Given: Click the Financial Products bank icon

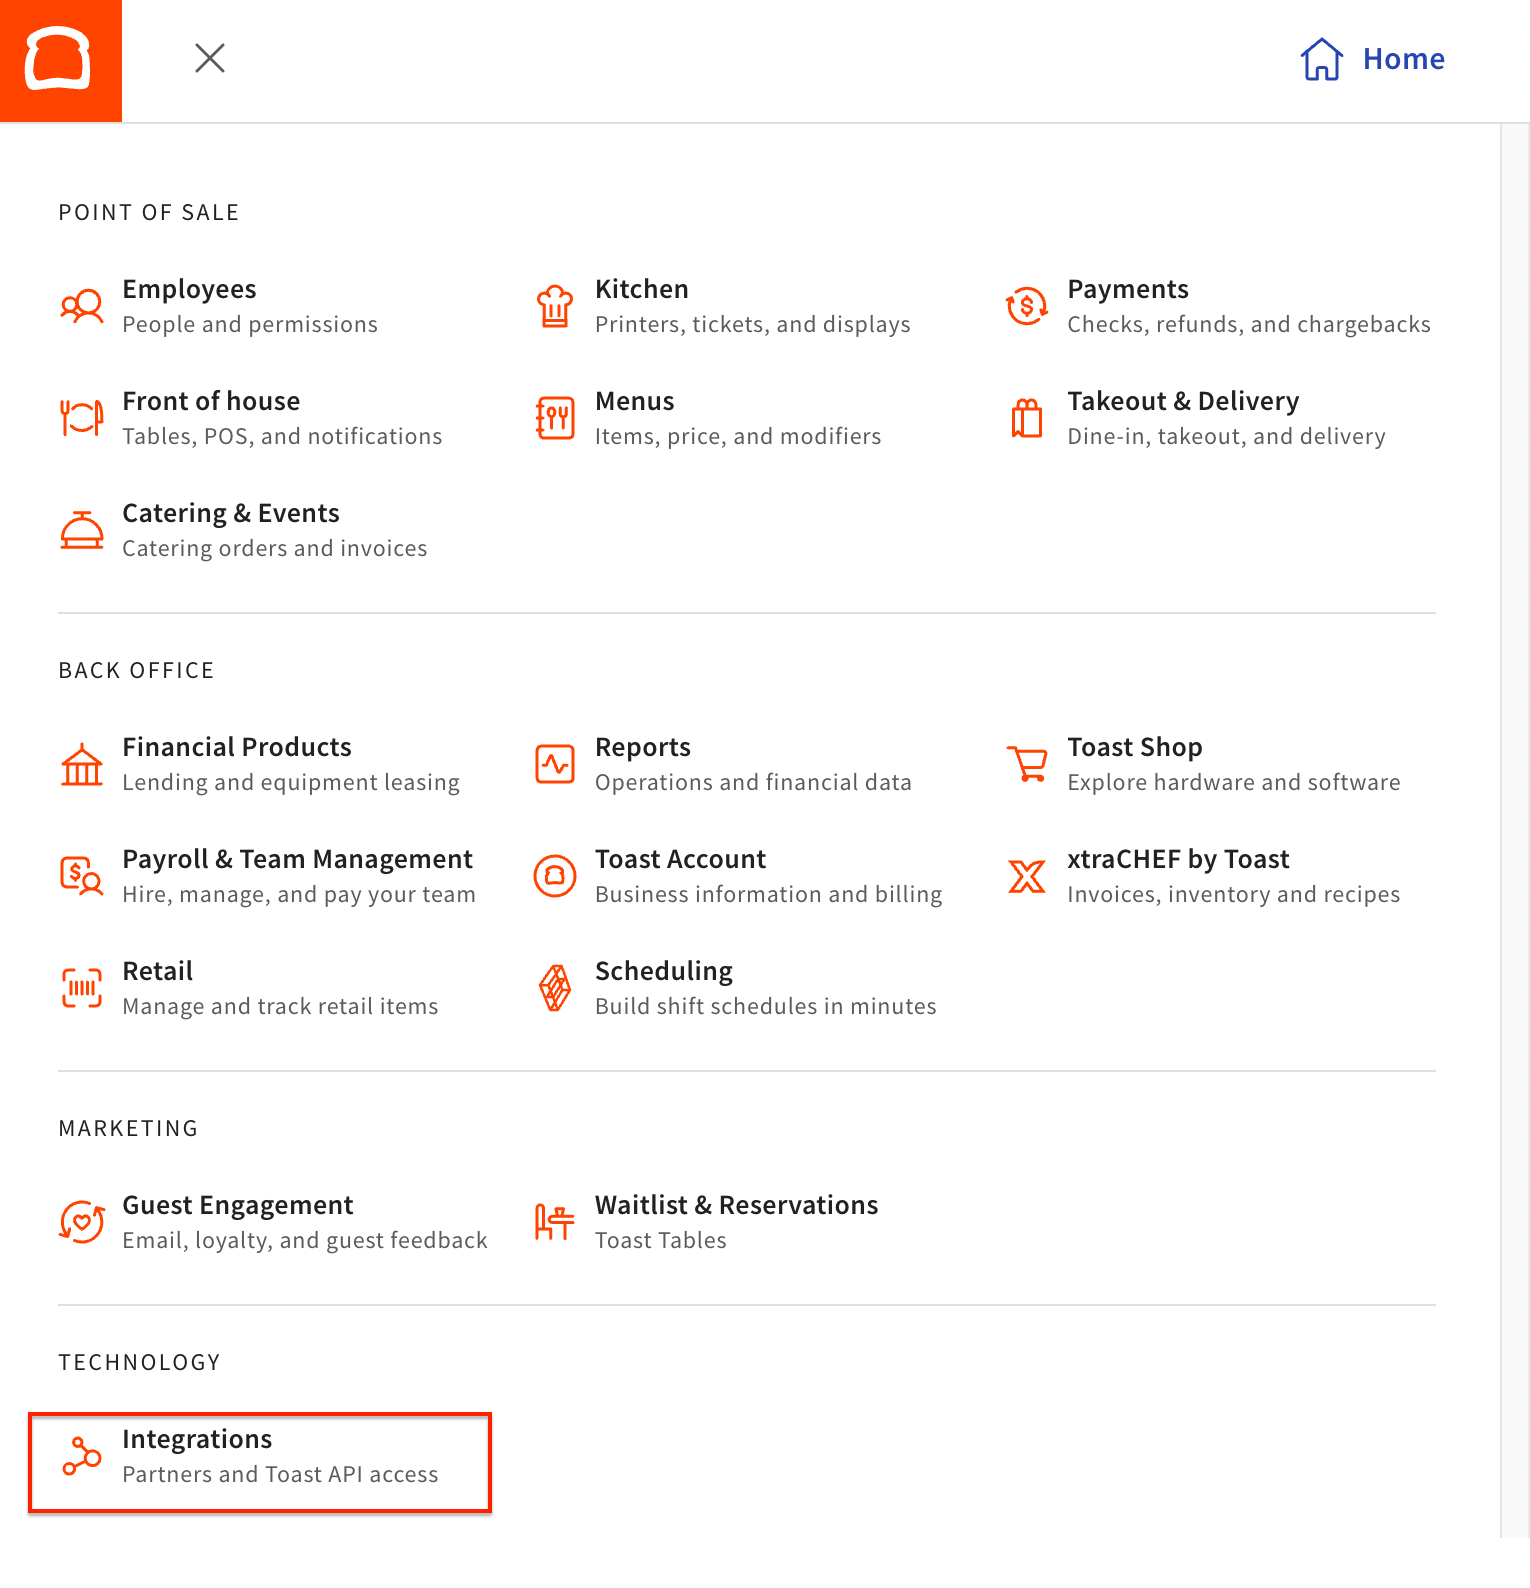Looking at the screenshot, I should [82, 764].
